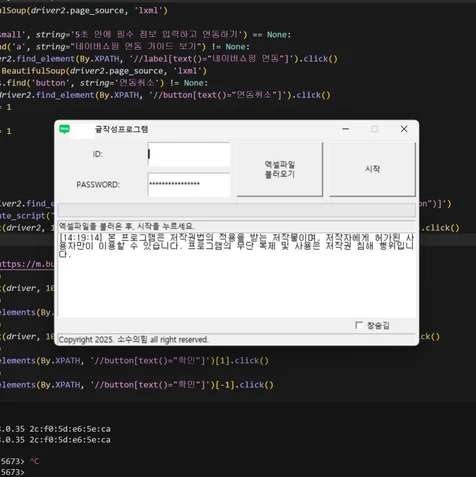Click the last terminal prompt line
Image resolution: width=476 pixels, height=477 pixels.
pyautogui.click(x=12, y=472)
